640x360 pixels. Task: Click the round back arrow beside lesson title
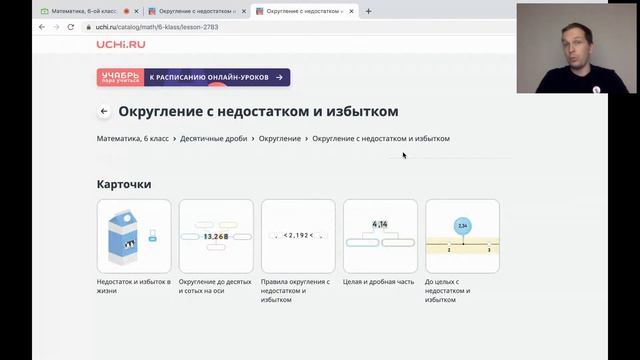click(104, 111)
